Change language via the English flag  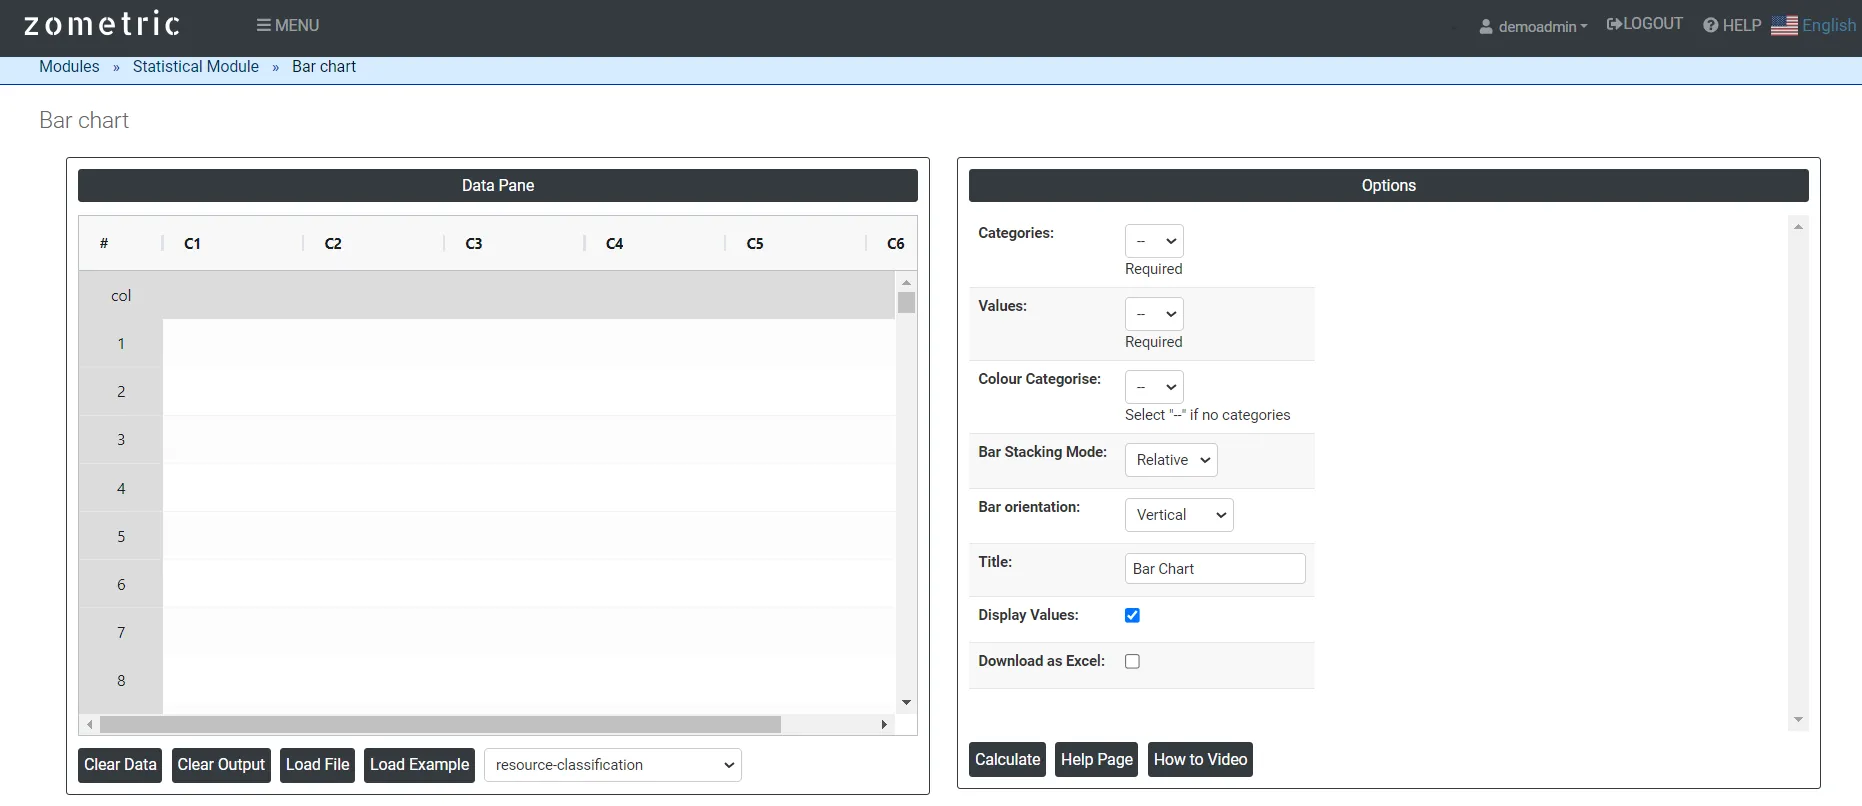(1814, 25)
